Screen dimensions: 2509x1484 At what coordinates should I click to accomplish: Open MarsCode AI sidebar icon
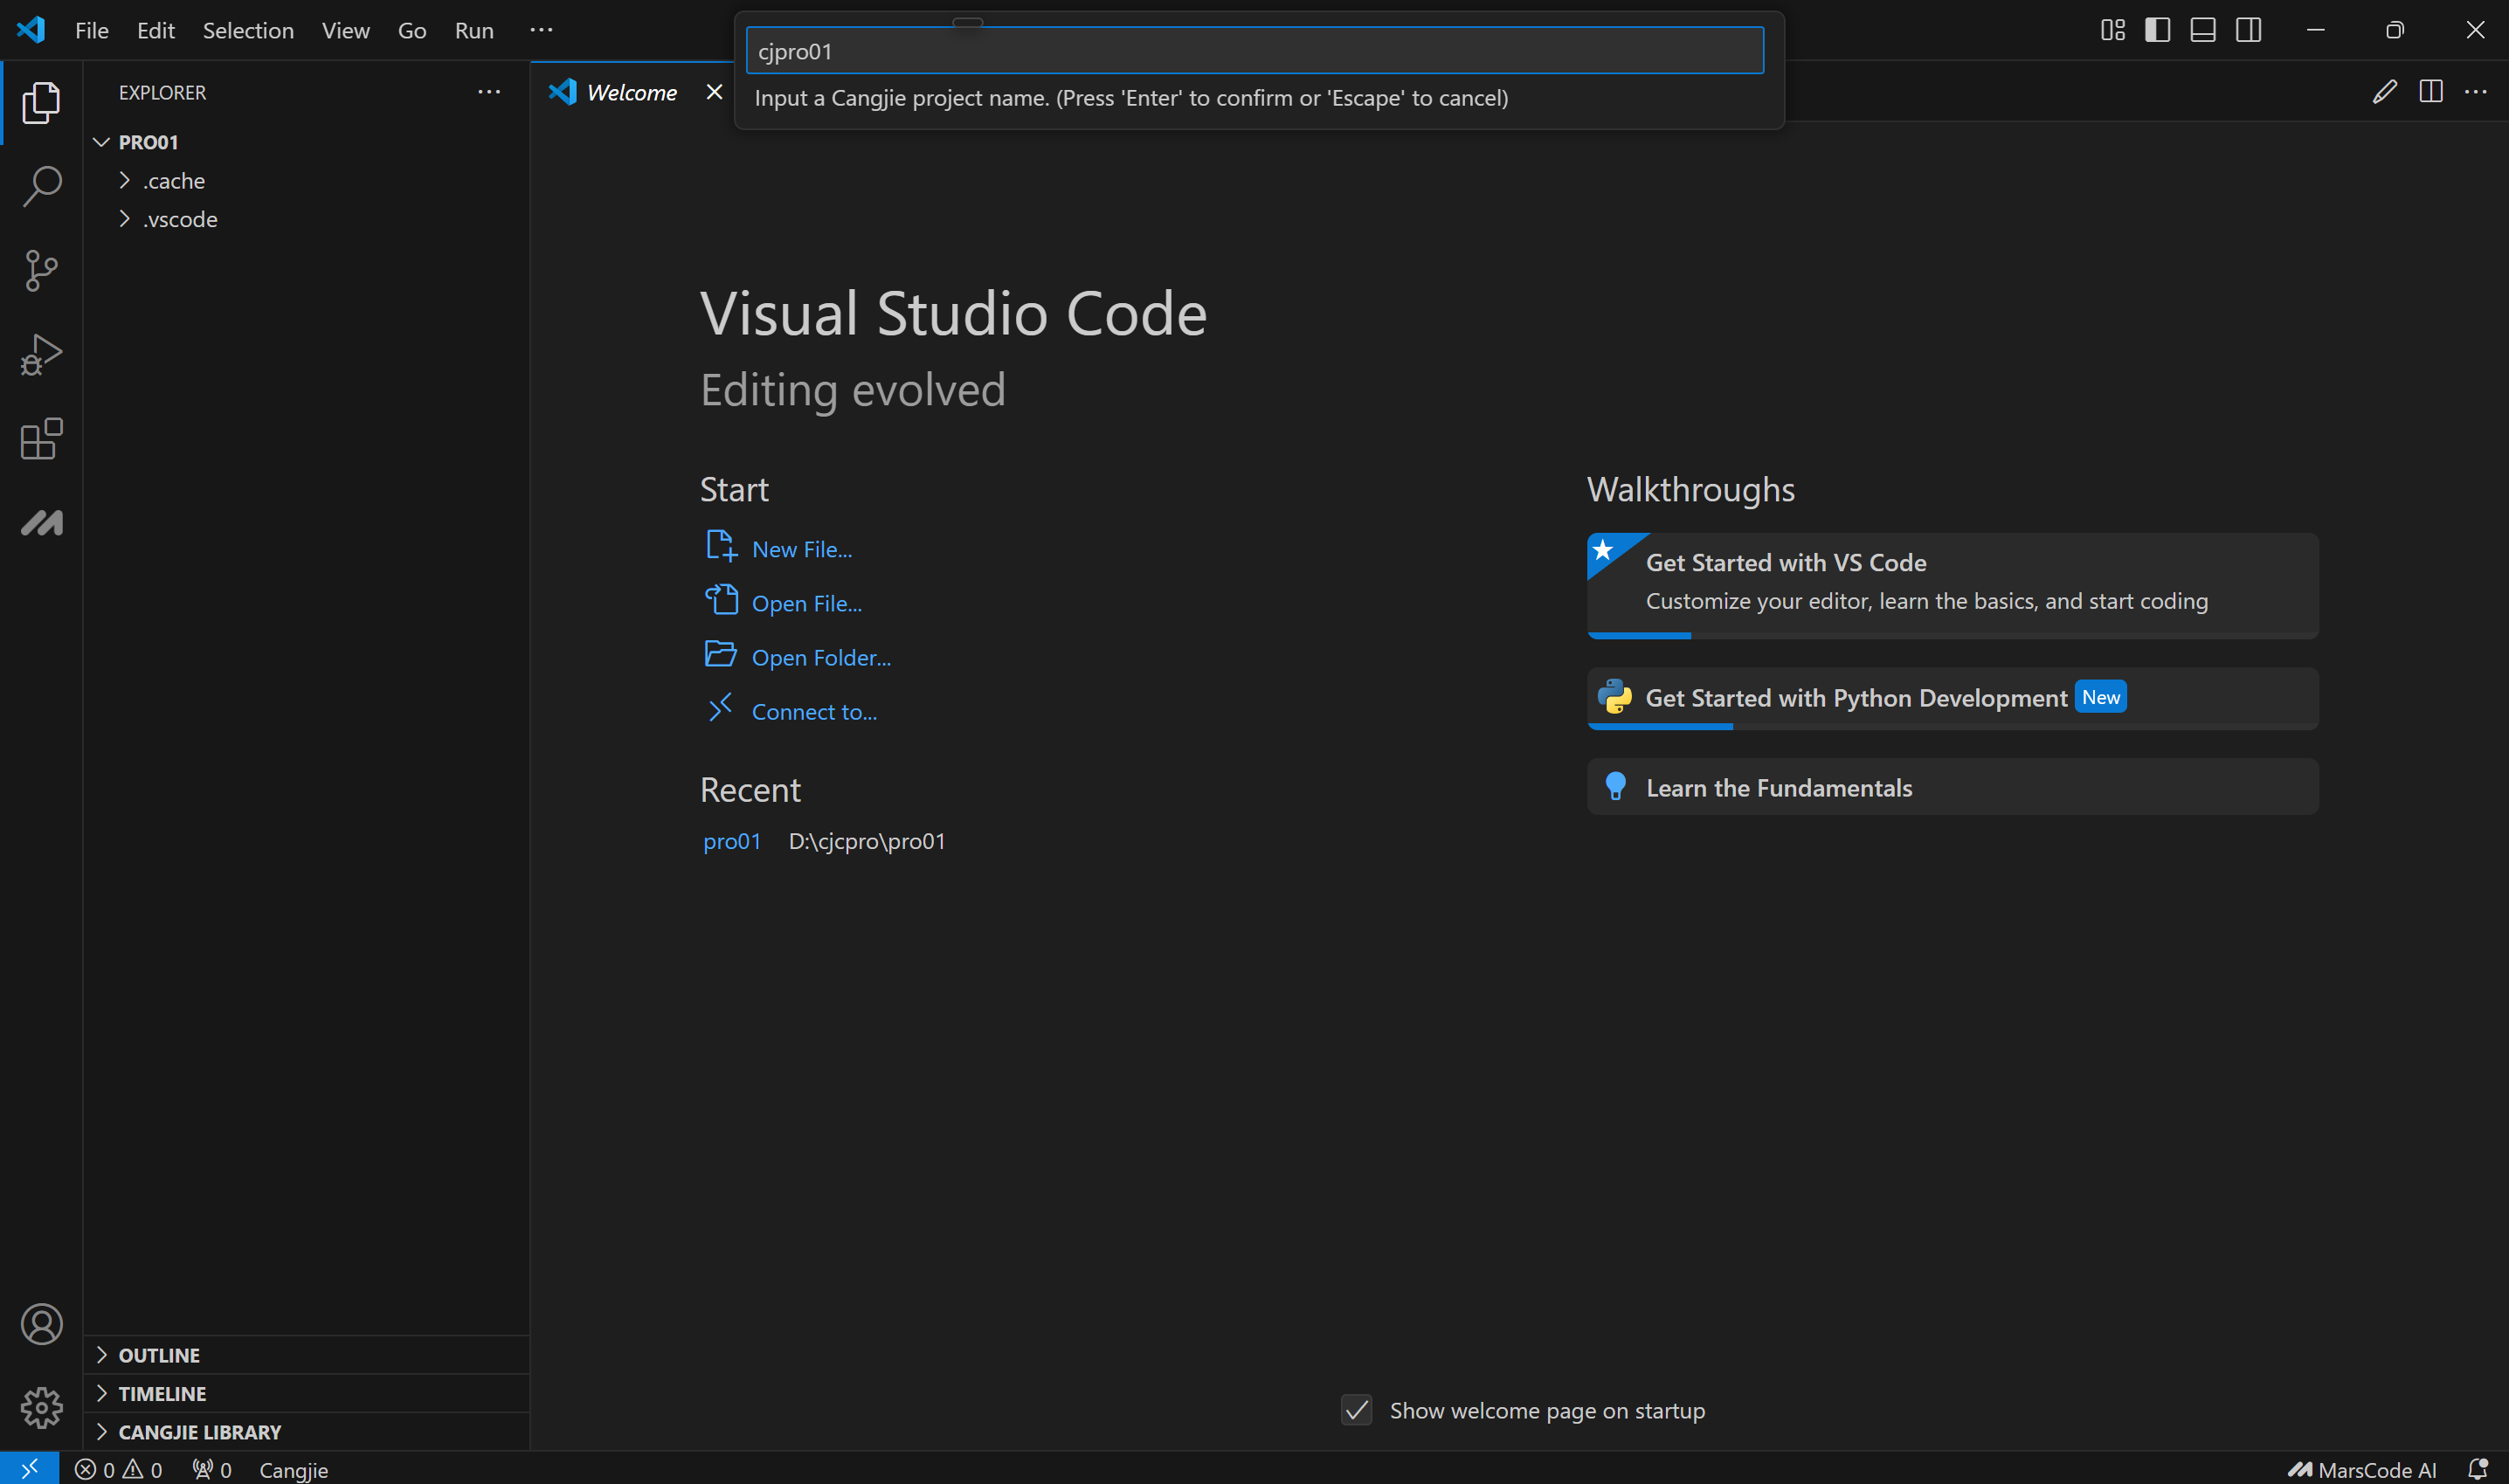pyautogui.click(x=41, y=522)
